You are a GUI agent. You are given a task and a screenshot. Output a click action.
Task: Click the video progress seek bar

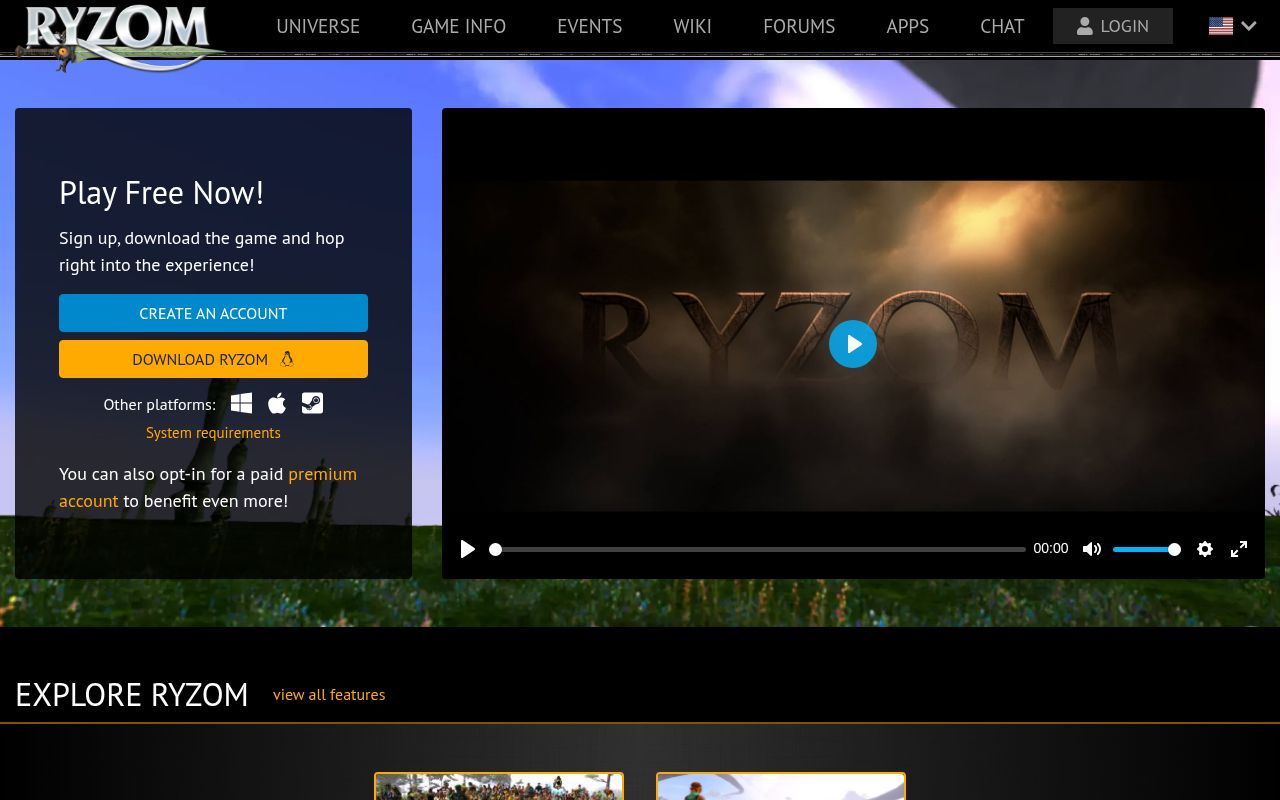point(760,549)
